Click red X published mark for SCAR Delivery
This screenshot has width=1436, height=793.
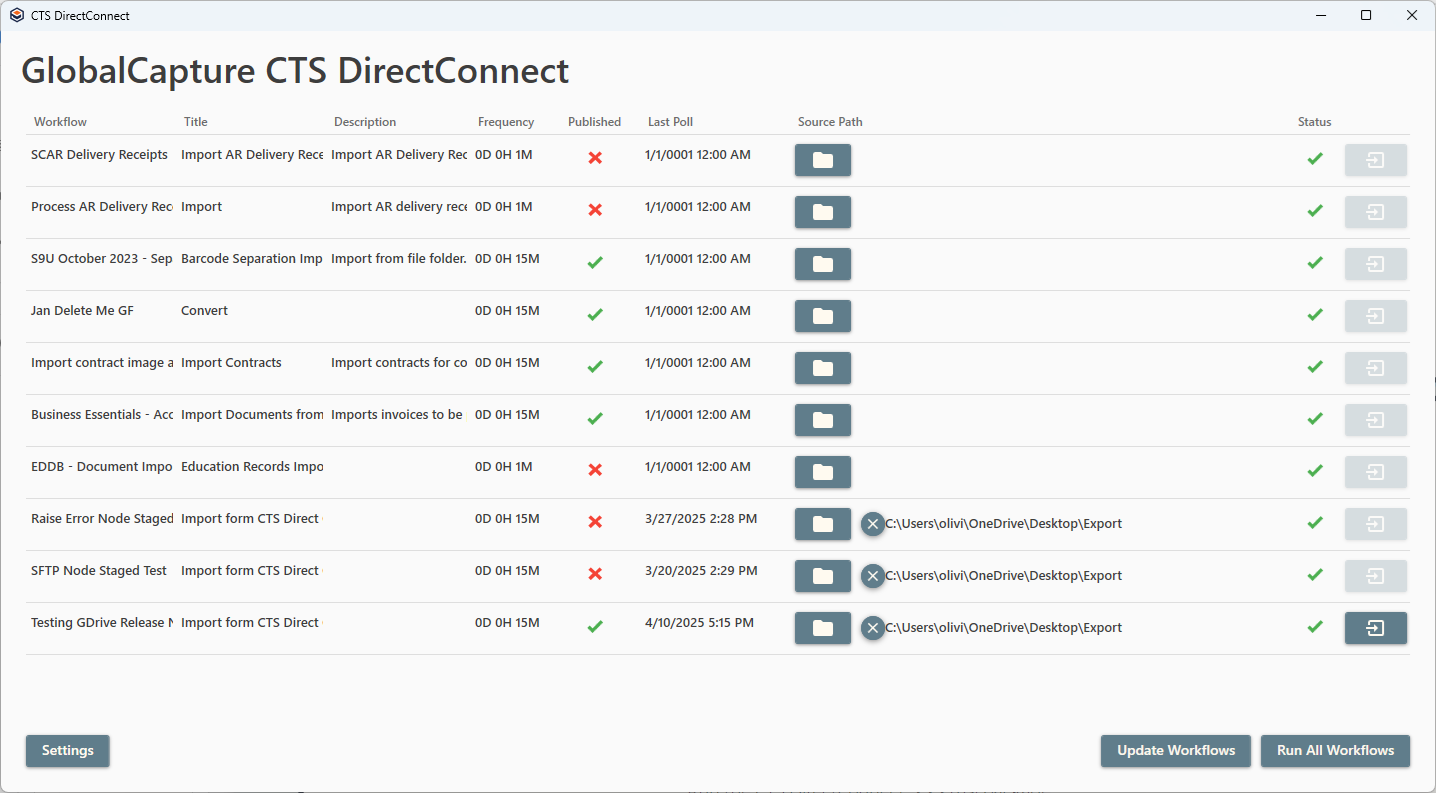tap(595, 158)
